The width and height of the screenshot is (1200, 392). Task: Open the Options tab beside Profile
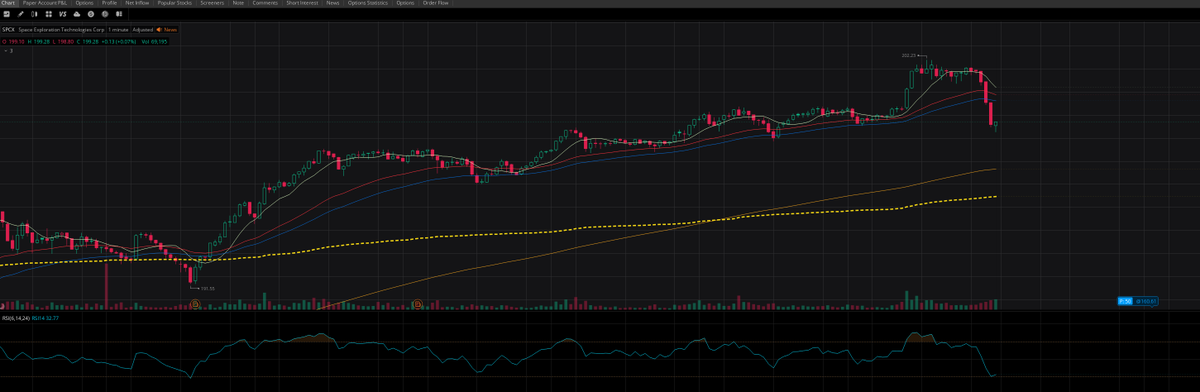84,3
